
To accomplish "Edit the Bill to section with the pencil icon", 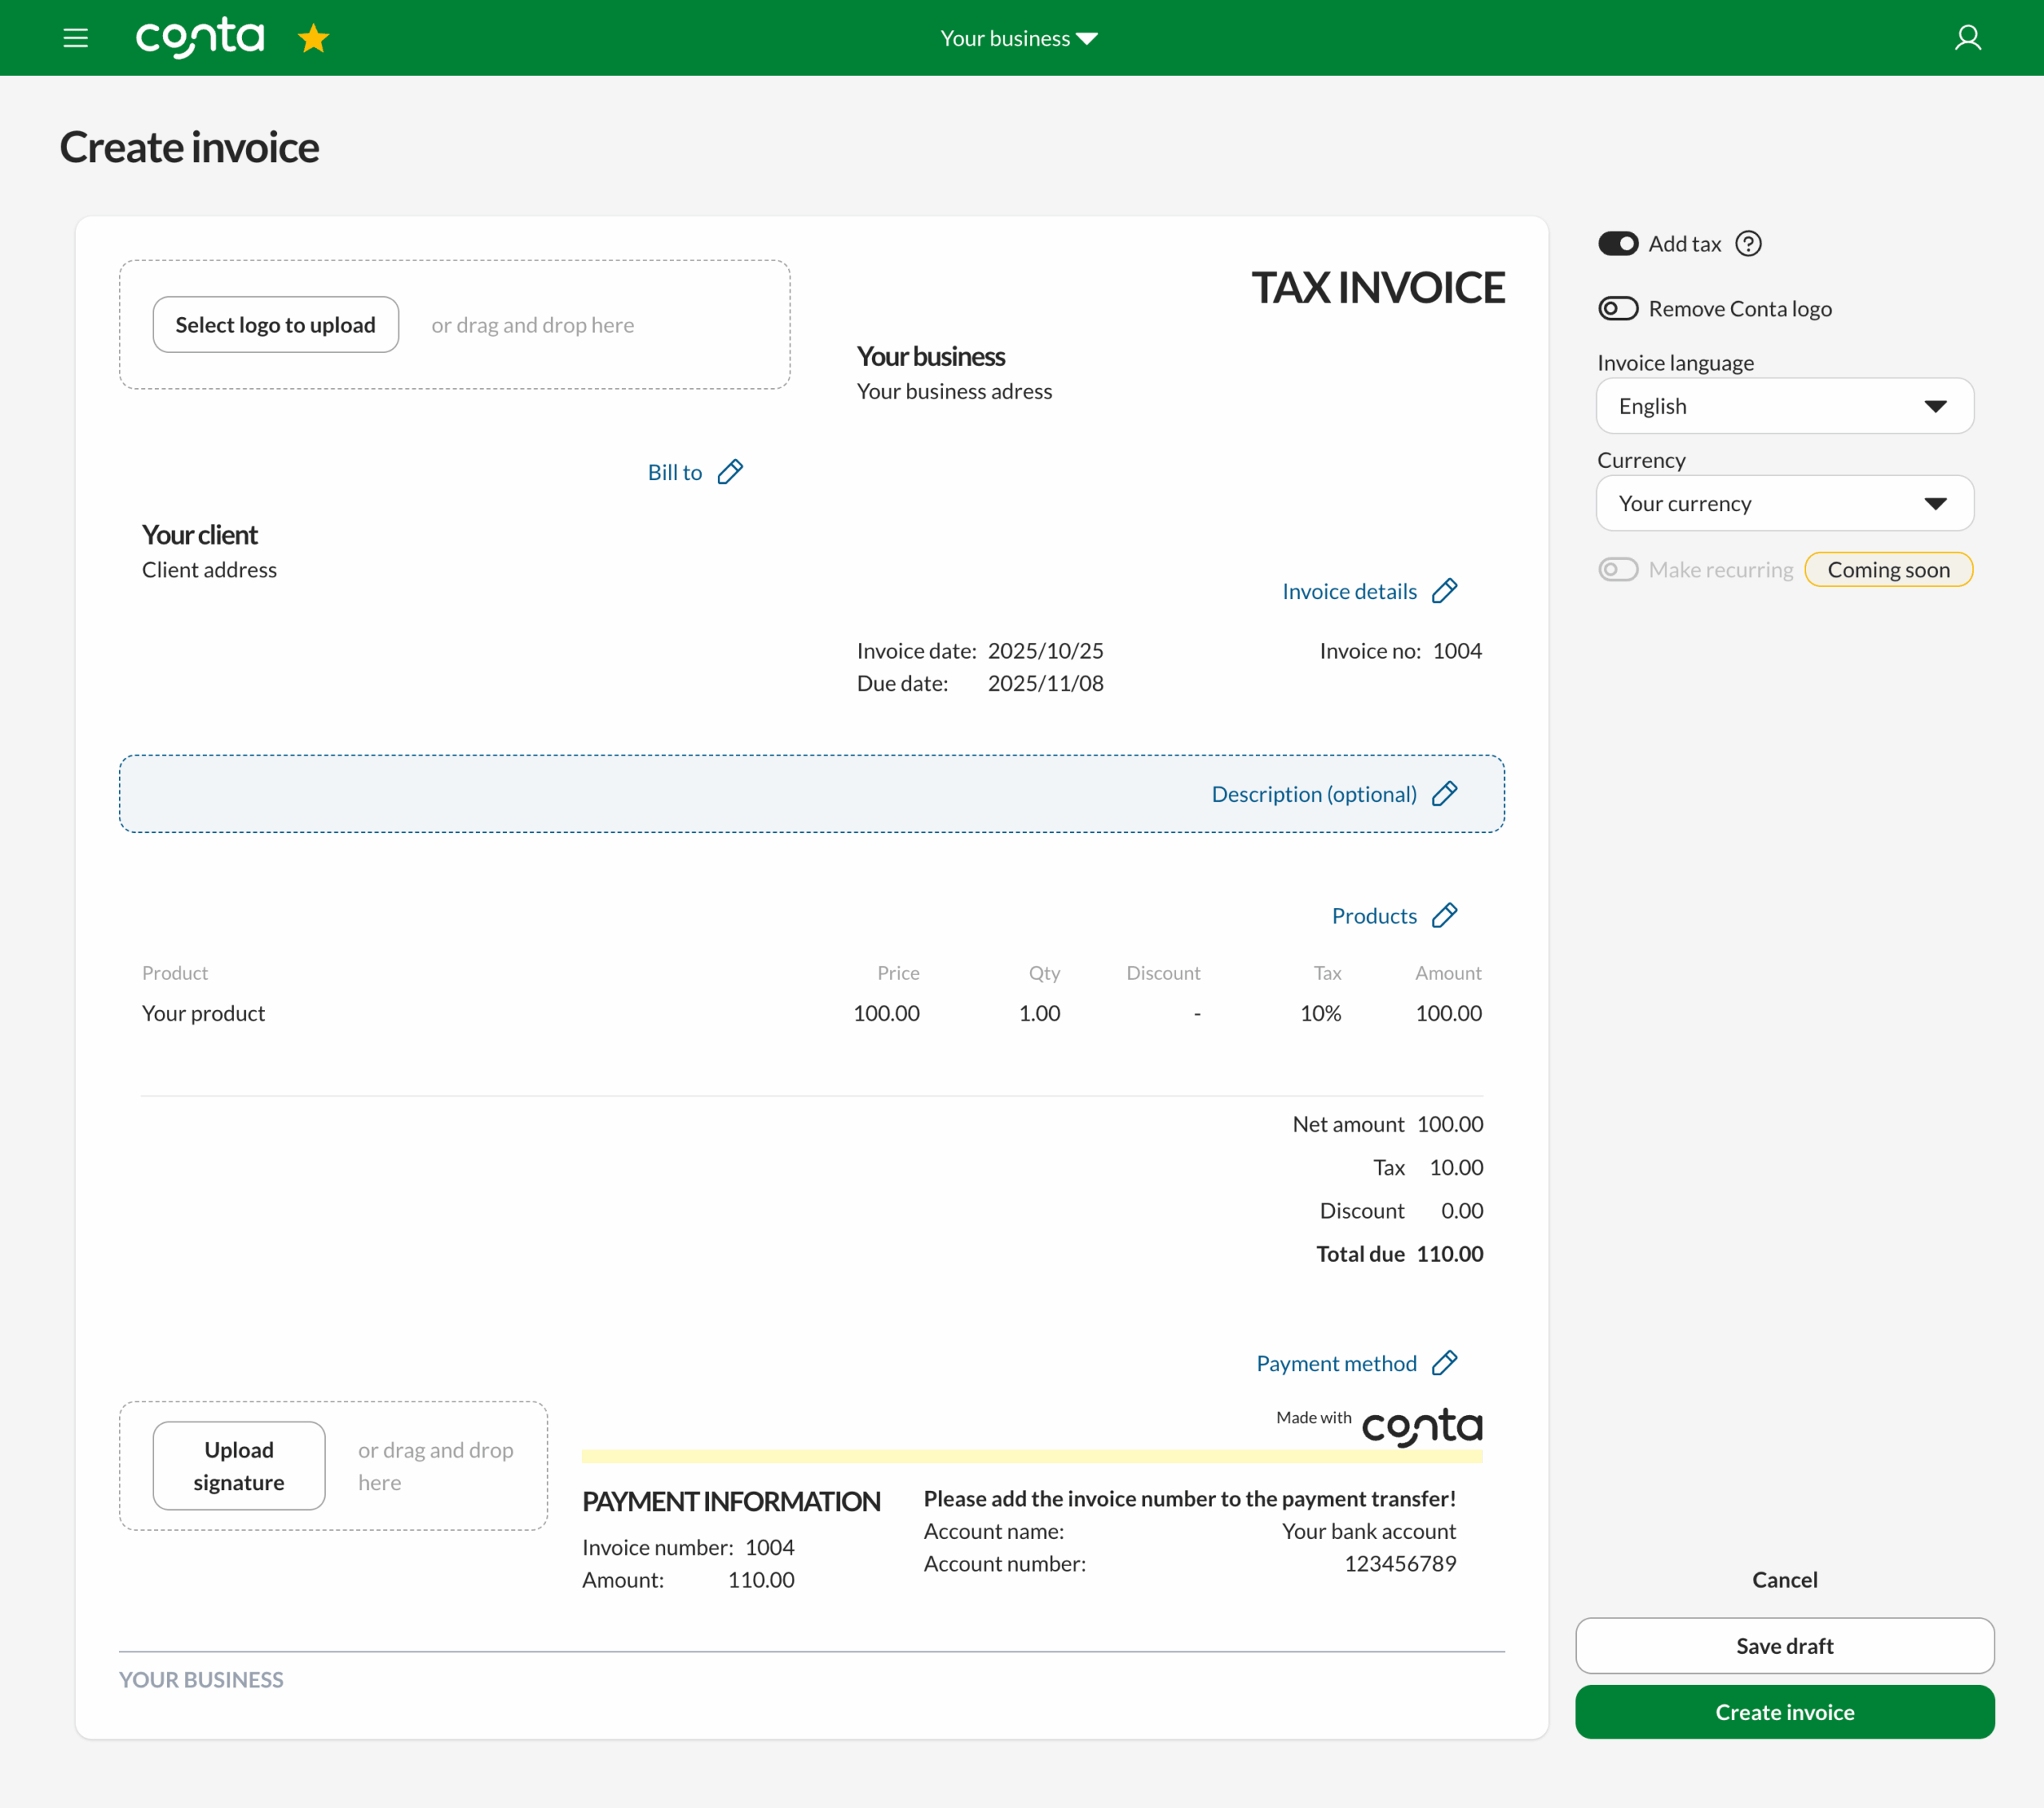I will [731, 470].
